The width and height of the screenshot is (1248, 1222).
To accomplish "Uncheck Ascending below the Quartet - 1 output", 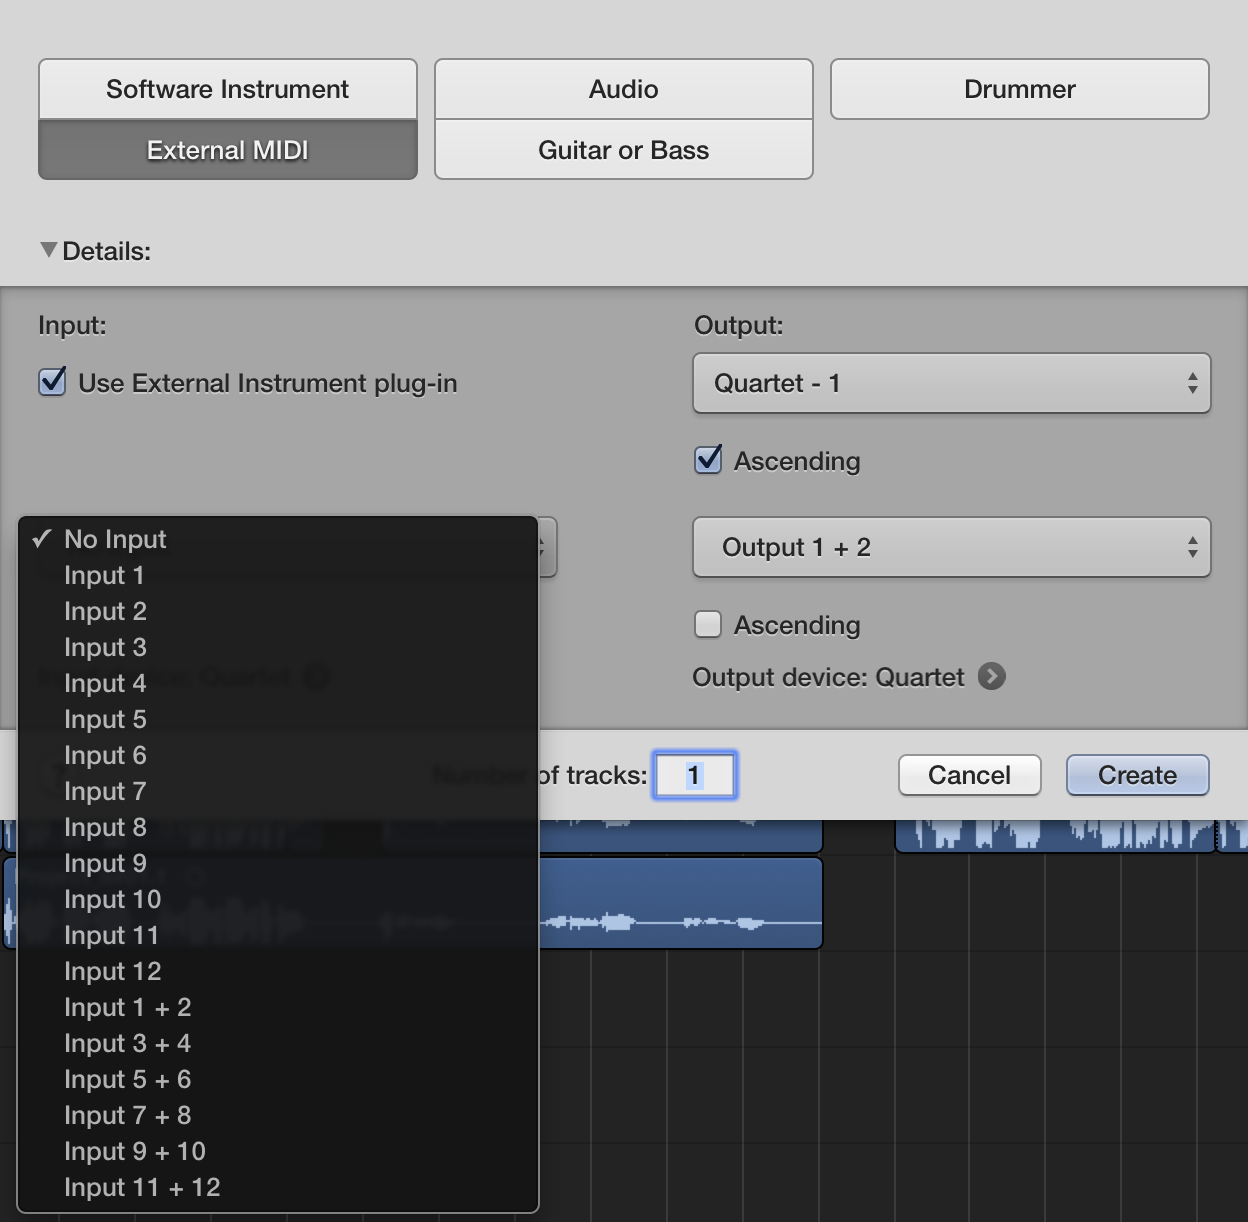I will 708,460.
